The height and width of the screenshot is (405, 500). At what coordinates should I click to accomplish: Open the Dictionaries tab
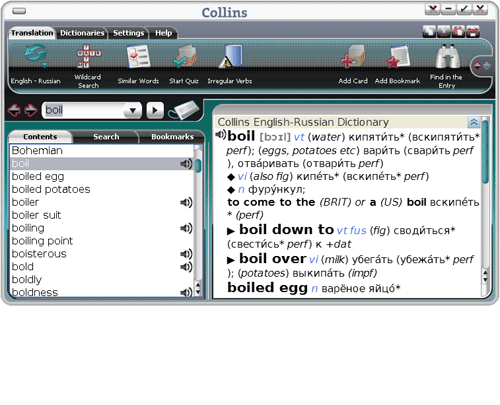pyautogui.click(x=82, y=33)
